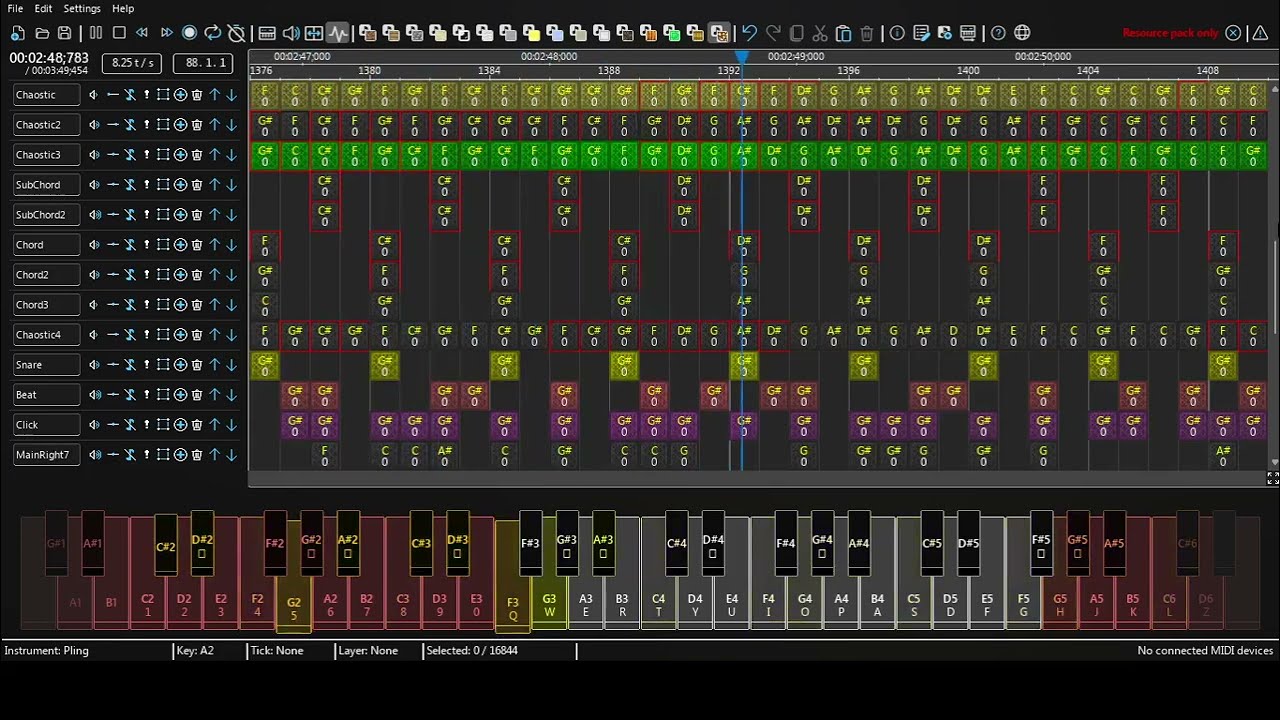Cut the selection using the scissors icon
This screenshot has height=720, width=1280.
point(820,33)
